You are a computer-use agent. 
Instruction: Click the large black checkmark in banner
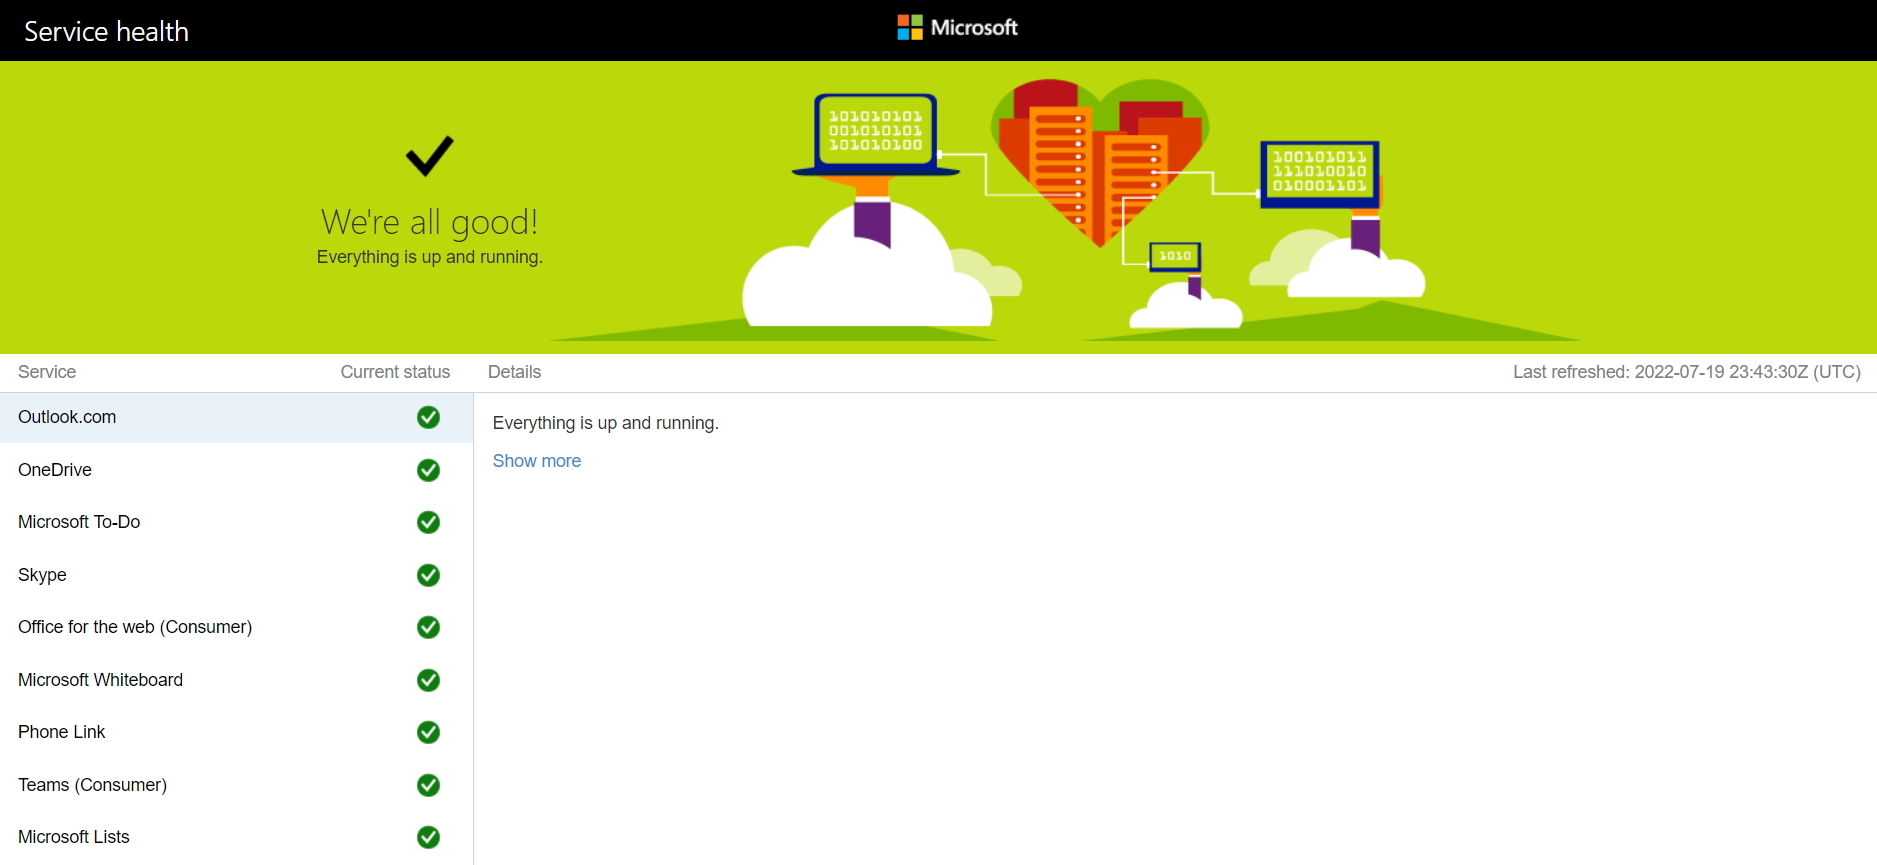click(429, 156)
